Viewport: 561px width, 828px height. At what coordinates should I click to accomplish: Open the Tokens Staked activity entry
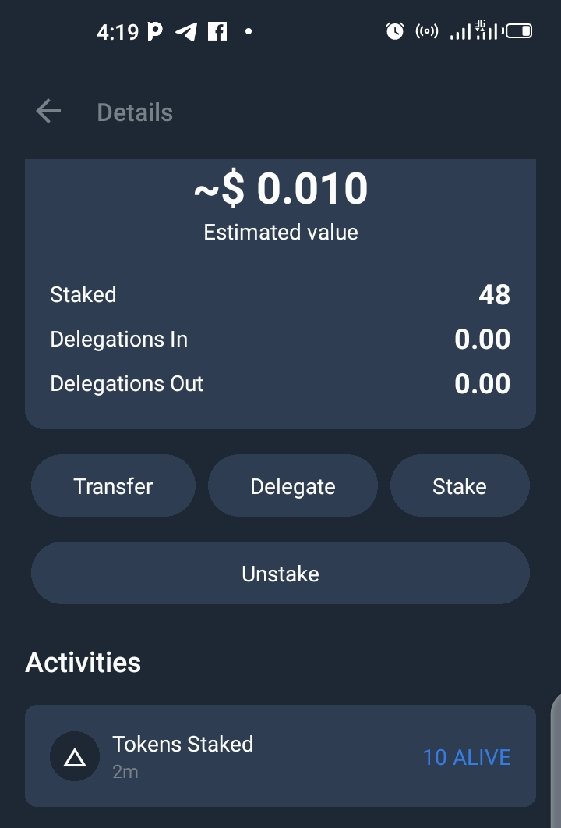(280, 756)
